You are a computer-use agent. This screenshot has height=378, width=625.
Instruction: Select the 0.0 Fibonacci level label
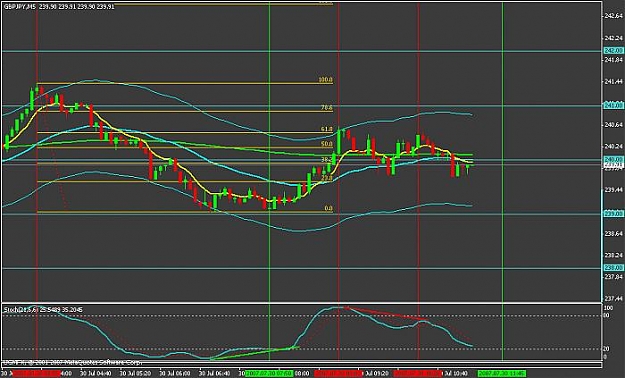(x=328, y=208)
